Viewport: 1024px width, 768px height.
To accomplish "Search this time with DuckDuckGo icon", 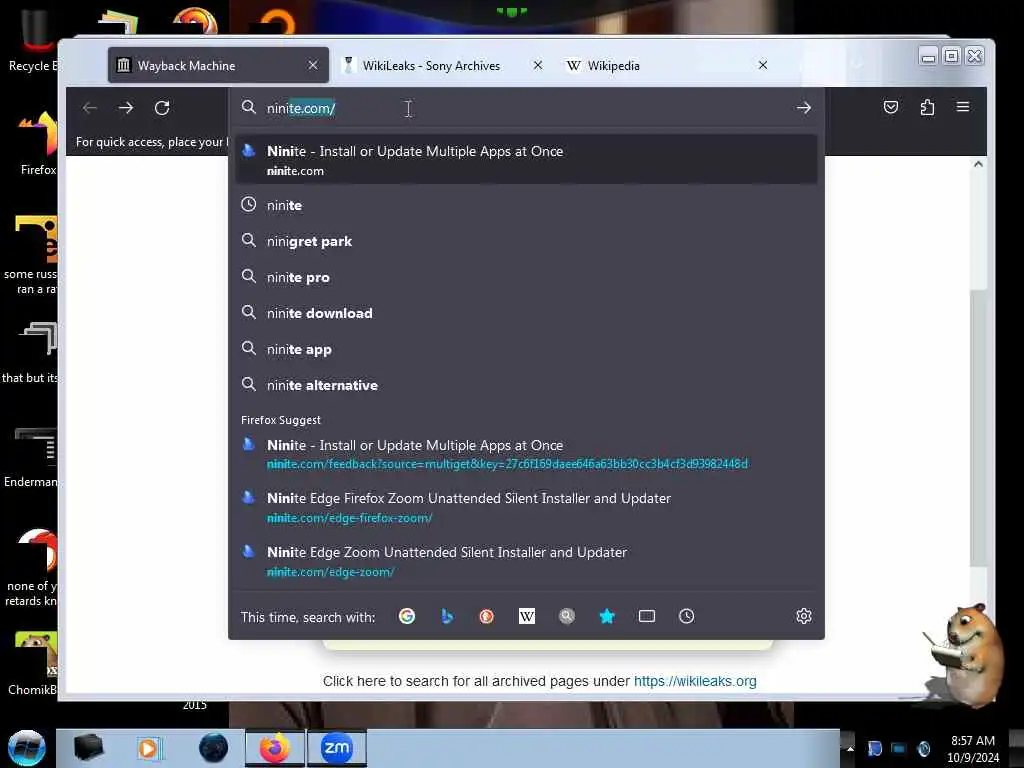I will (487, 616).
